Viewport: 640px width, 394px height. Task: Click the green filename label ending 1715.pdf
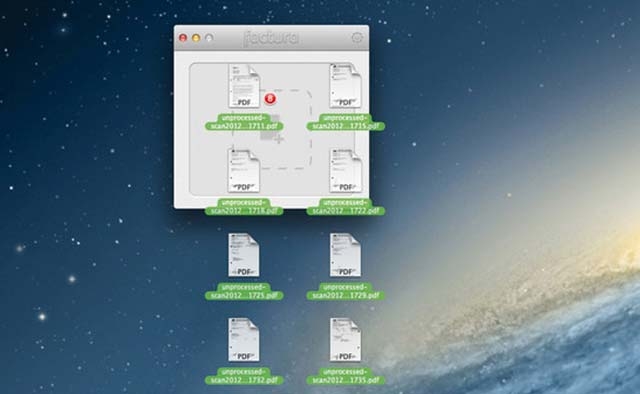click(x=346, y=122)
